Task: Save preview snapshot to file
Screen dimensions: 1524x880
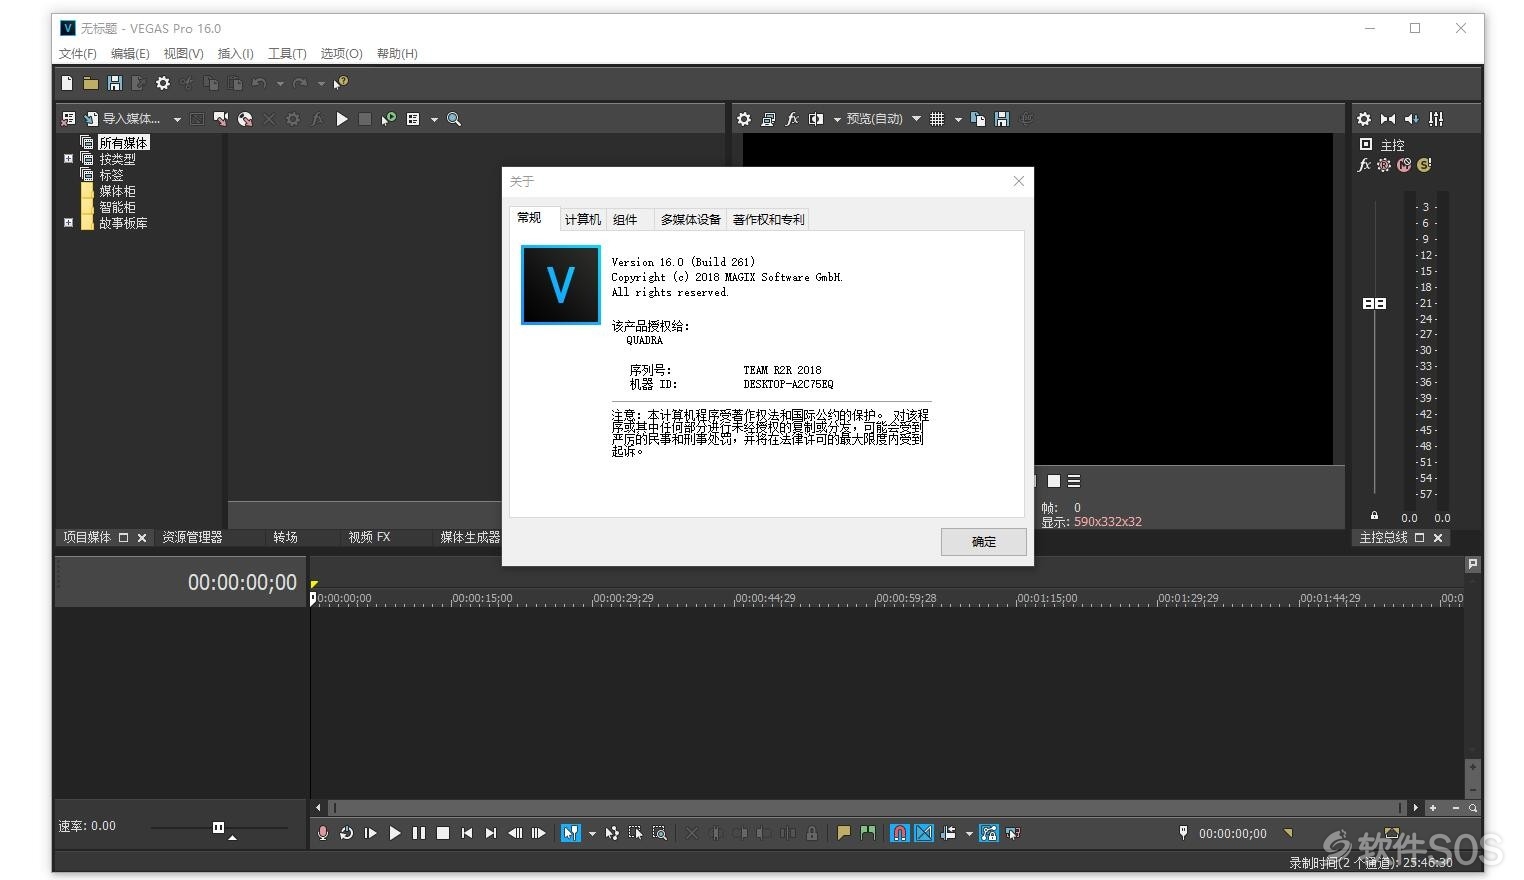Action: [x=1002, y=119]
